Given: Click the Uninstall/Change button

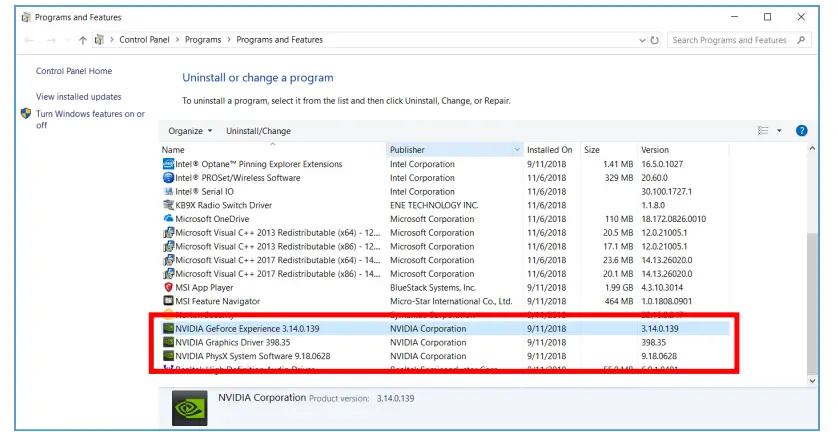Looking at the screenshot, I should 258,131.
